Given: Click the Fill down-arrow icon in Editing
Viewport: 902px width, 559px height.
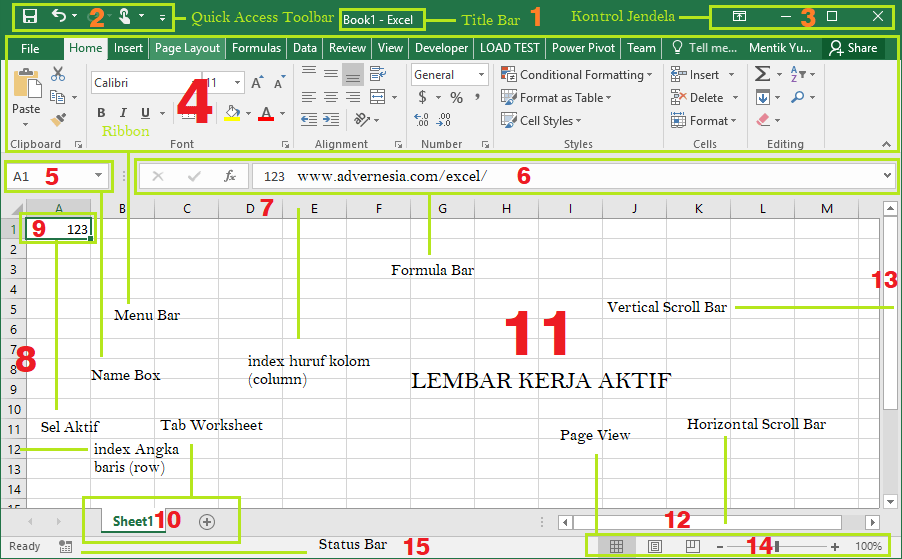Looking at the screenshot, I should (x=763, y=97).
